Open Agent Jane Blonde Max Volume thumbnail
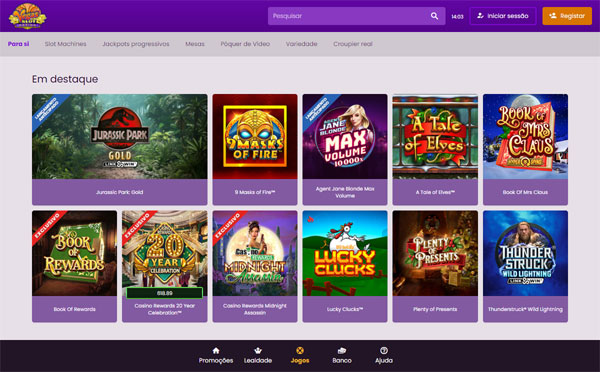Viewport: 600px width, 372px height. tap(345, 137)
